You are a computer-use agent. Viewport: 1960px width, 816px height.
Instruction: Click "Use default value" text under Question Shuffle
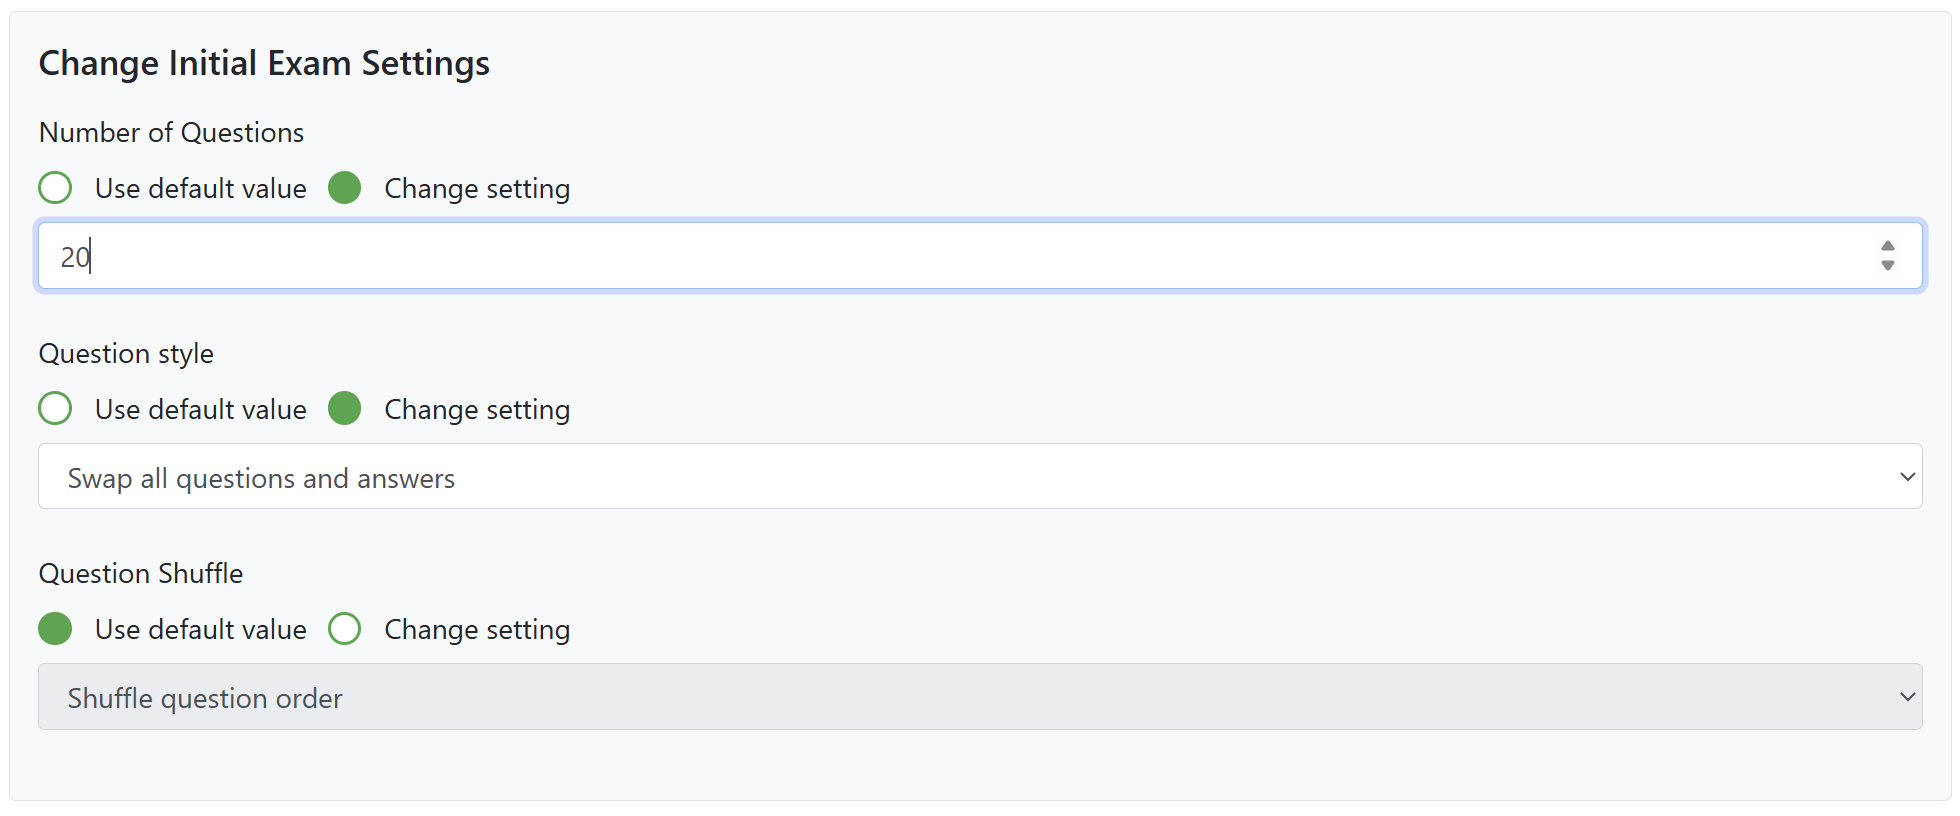(x=200, y=630)
